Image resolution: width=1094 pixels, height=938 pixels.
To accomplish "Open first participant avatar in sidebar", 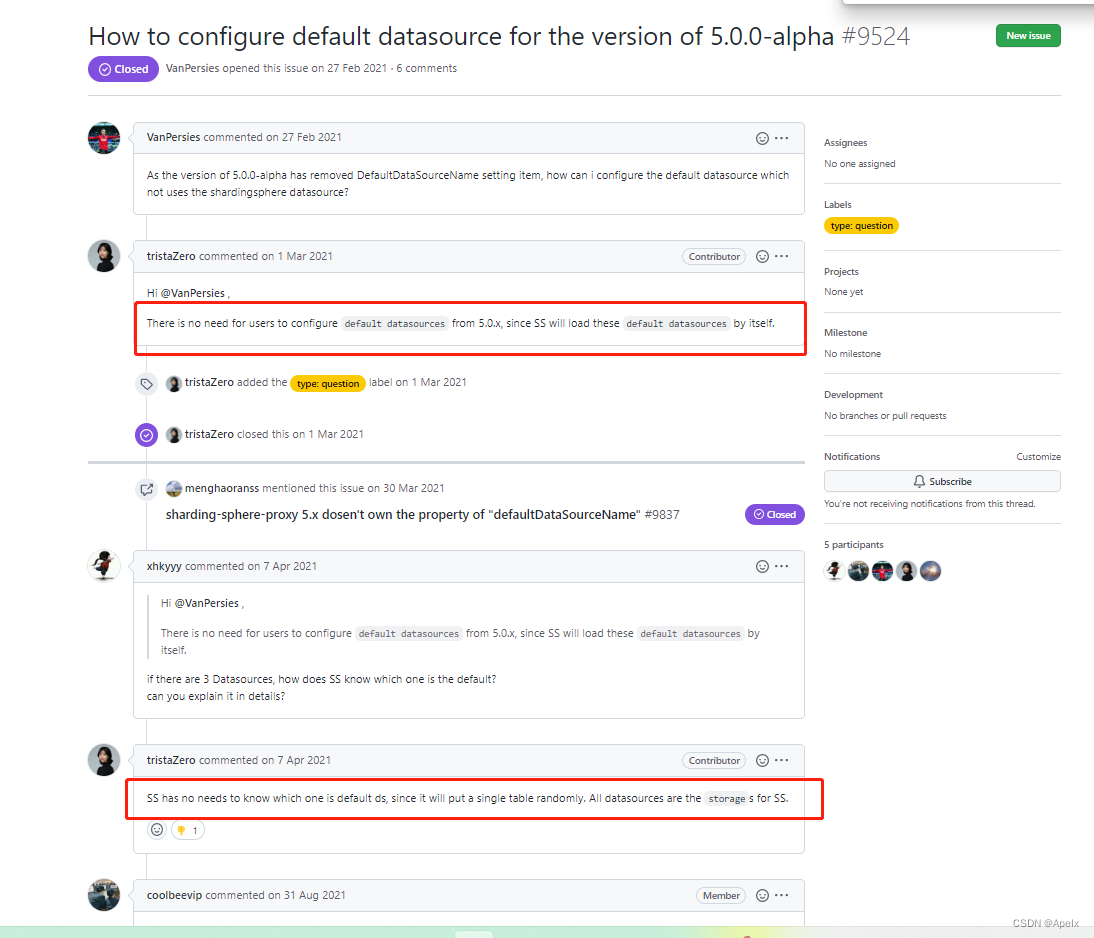I will point(834,571).
